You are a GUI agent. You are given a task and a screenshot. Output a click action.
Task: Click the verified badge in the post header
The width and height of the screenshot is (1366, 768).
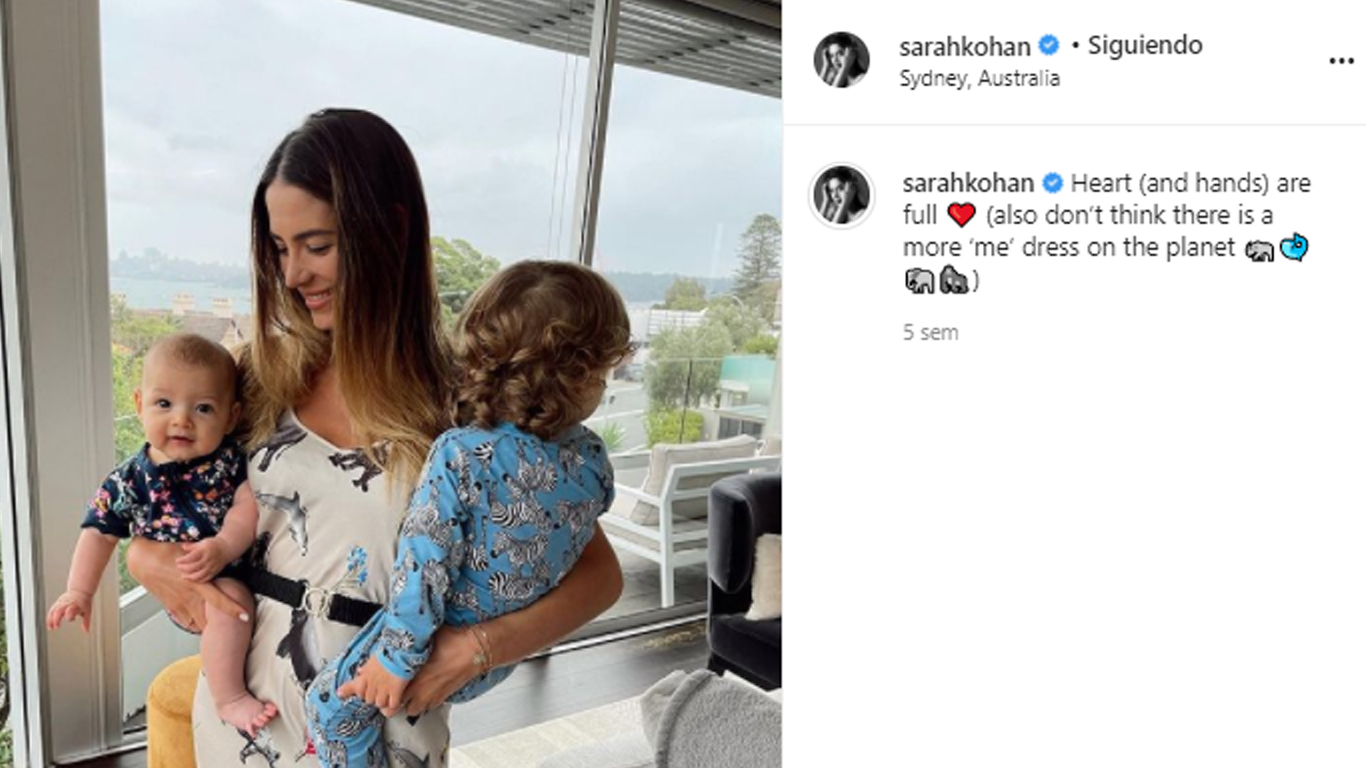(1049, 45)
